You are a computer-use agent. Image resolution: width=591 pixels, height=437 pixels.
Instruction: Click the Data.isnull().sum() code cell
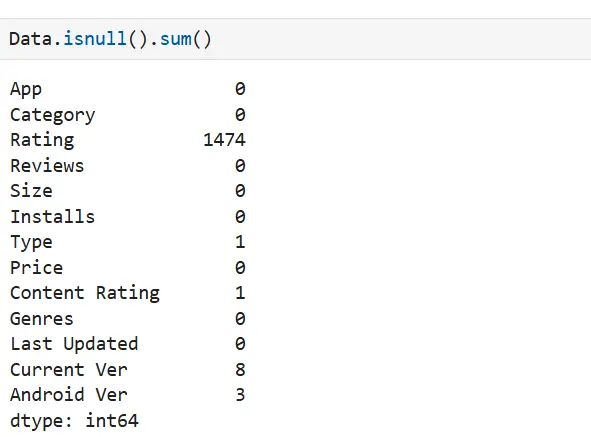(x=296, y=39)
